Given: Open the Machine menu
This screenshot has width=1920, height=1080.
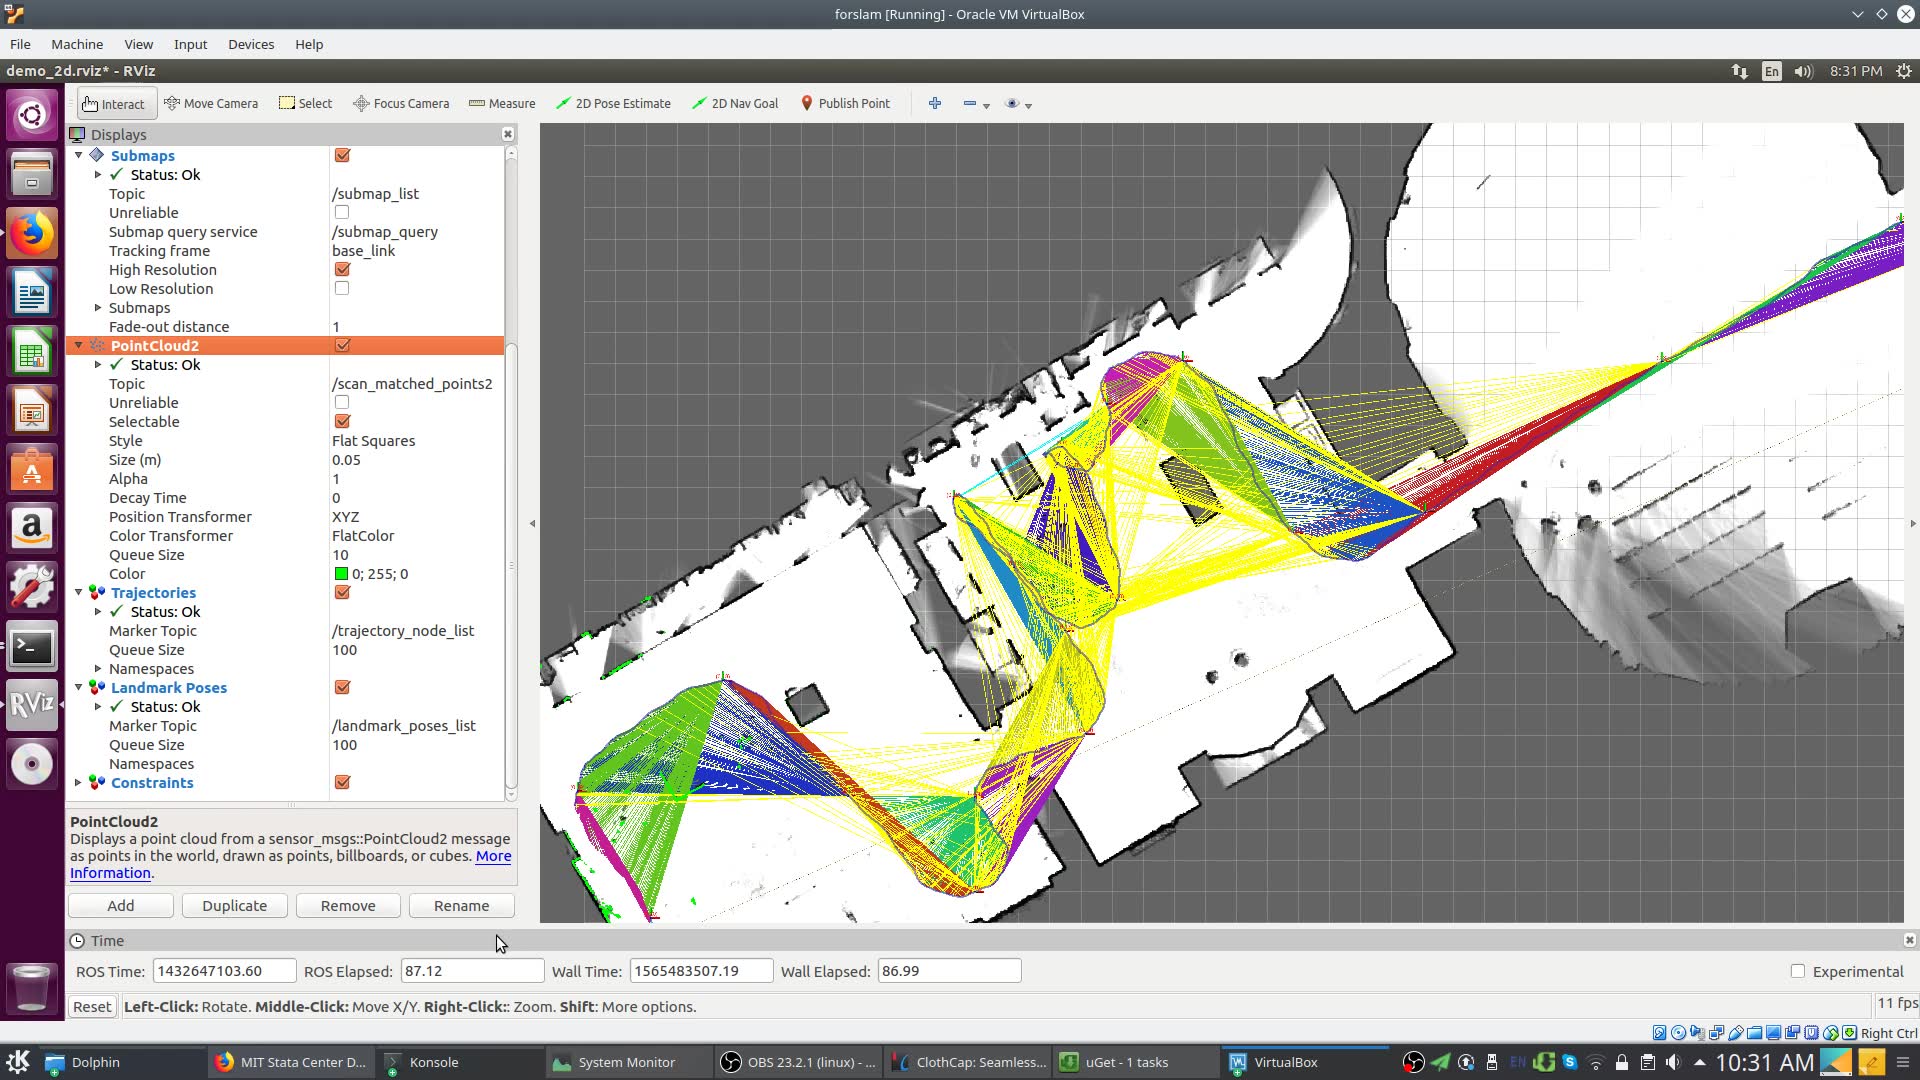Looking at the screenshot, I should tap(76, 44).
